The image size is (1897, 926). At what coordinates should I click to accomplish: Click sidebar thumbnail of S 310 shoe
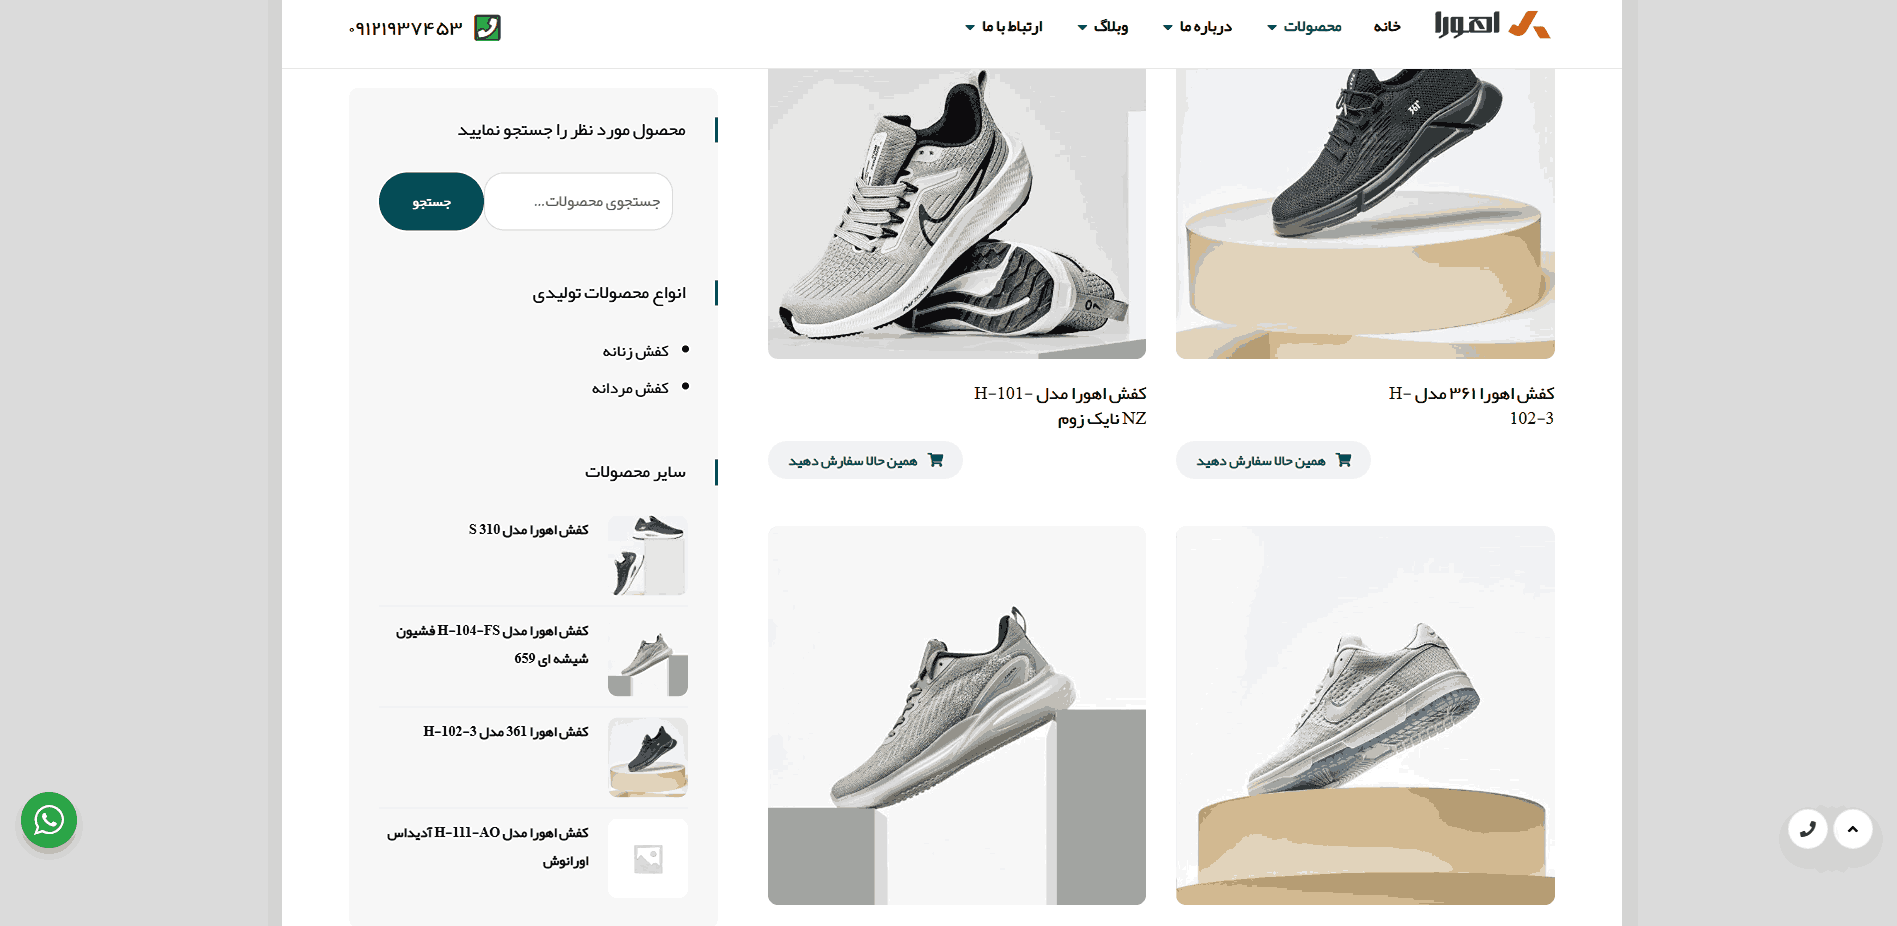[648, 556]
